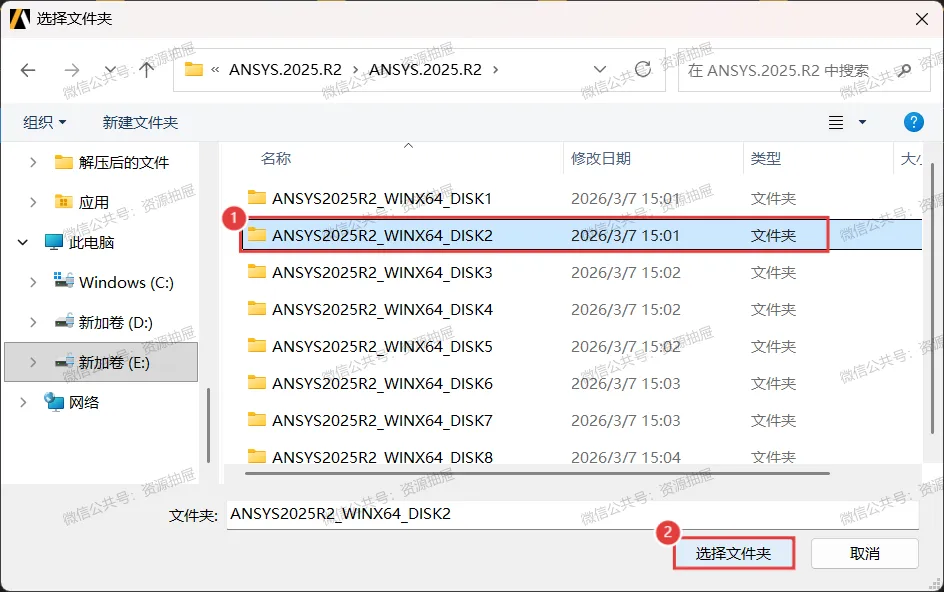Click the folder icon in address bar
The height and width of the screenshot is (592, 944).
pyautogui.click(x=193, y=69)
